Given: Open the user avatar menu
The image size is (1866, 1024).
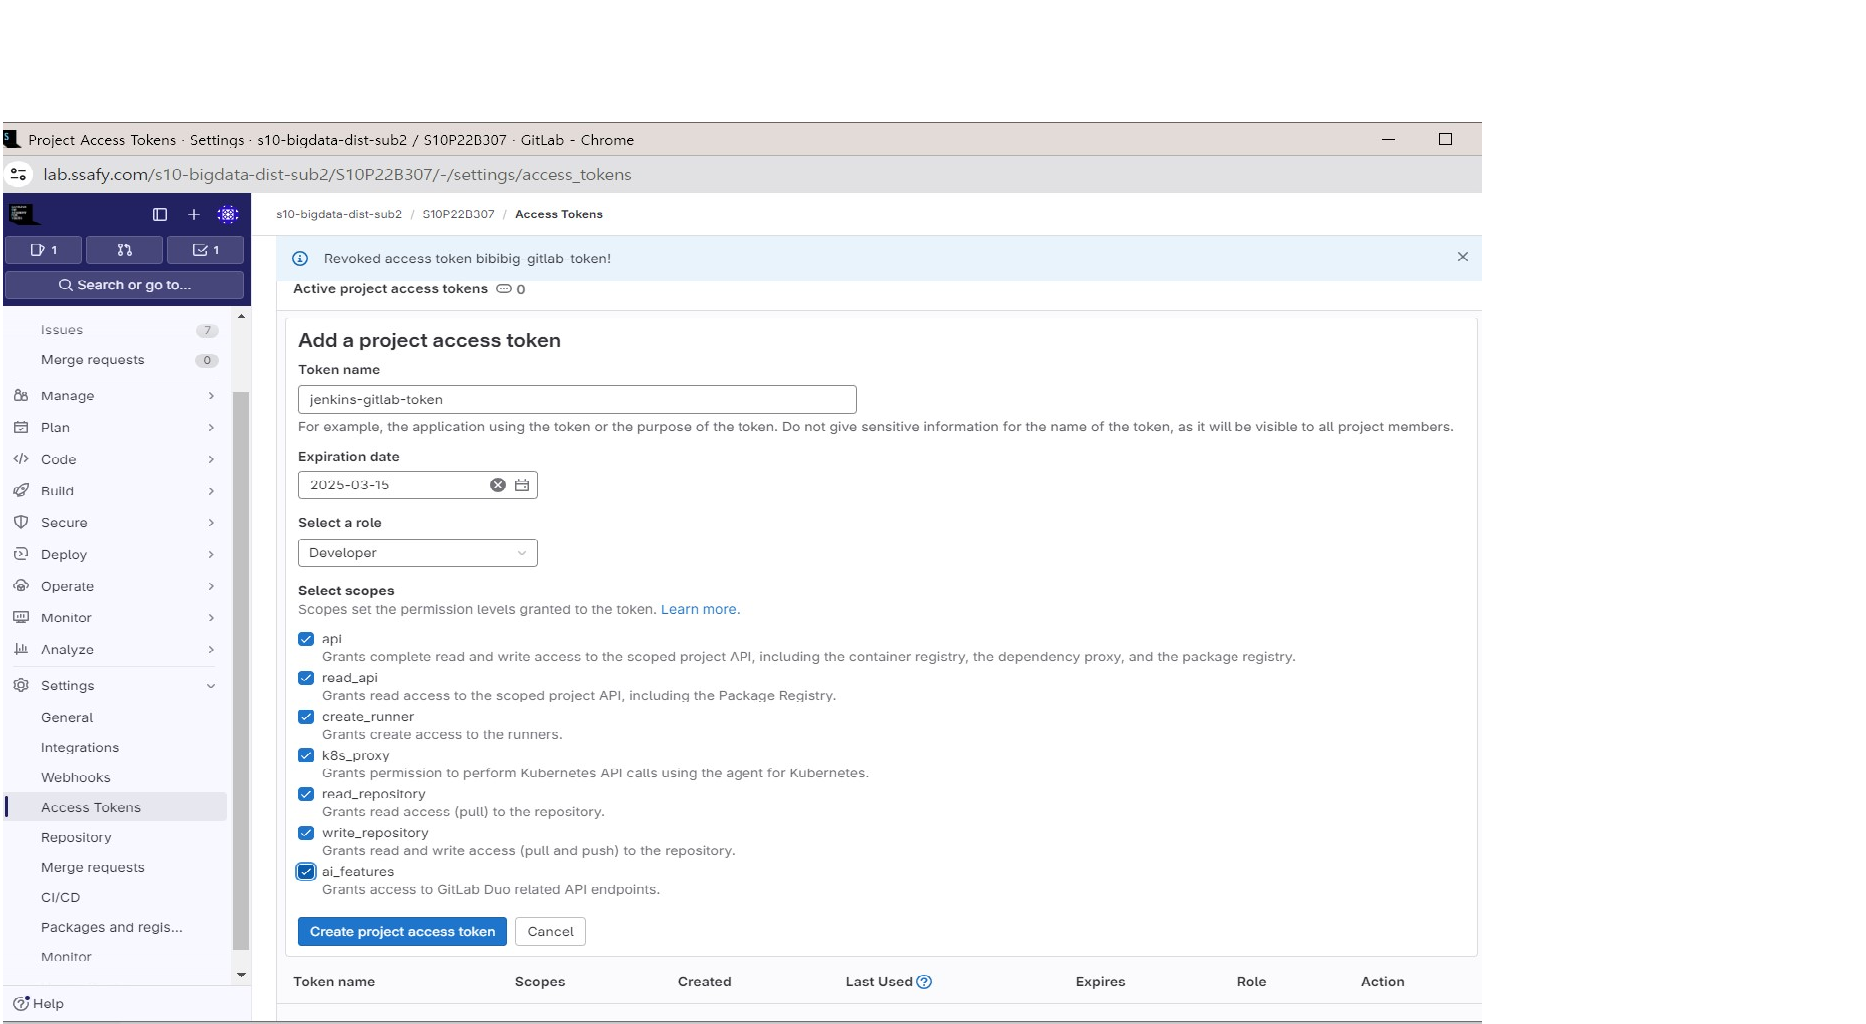Looking at the screenshot, I should click(x=228, y=214).
